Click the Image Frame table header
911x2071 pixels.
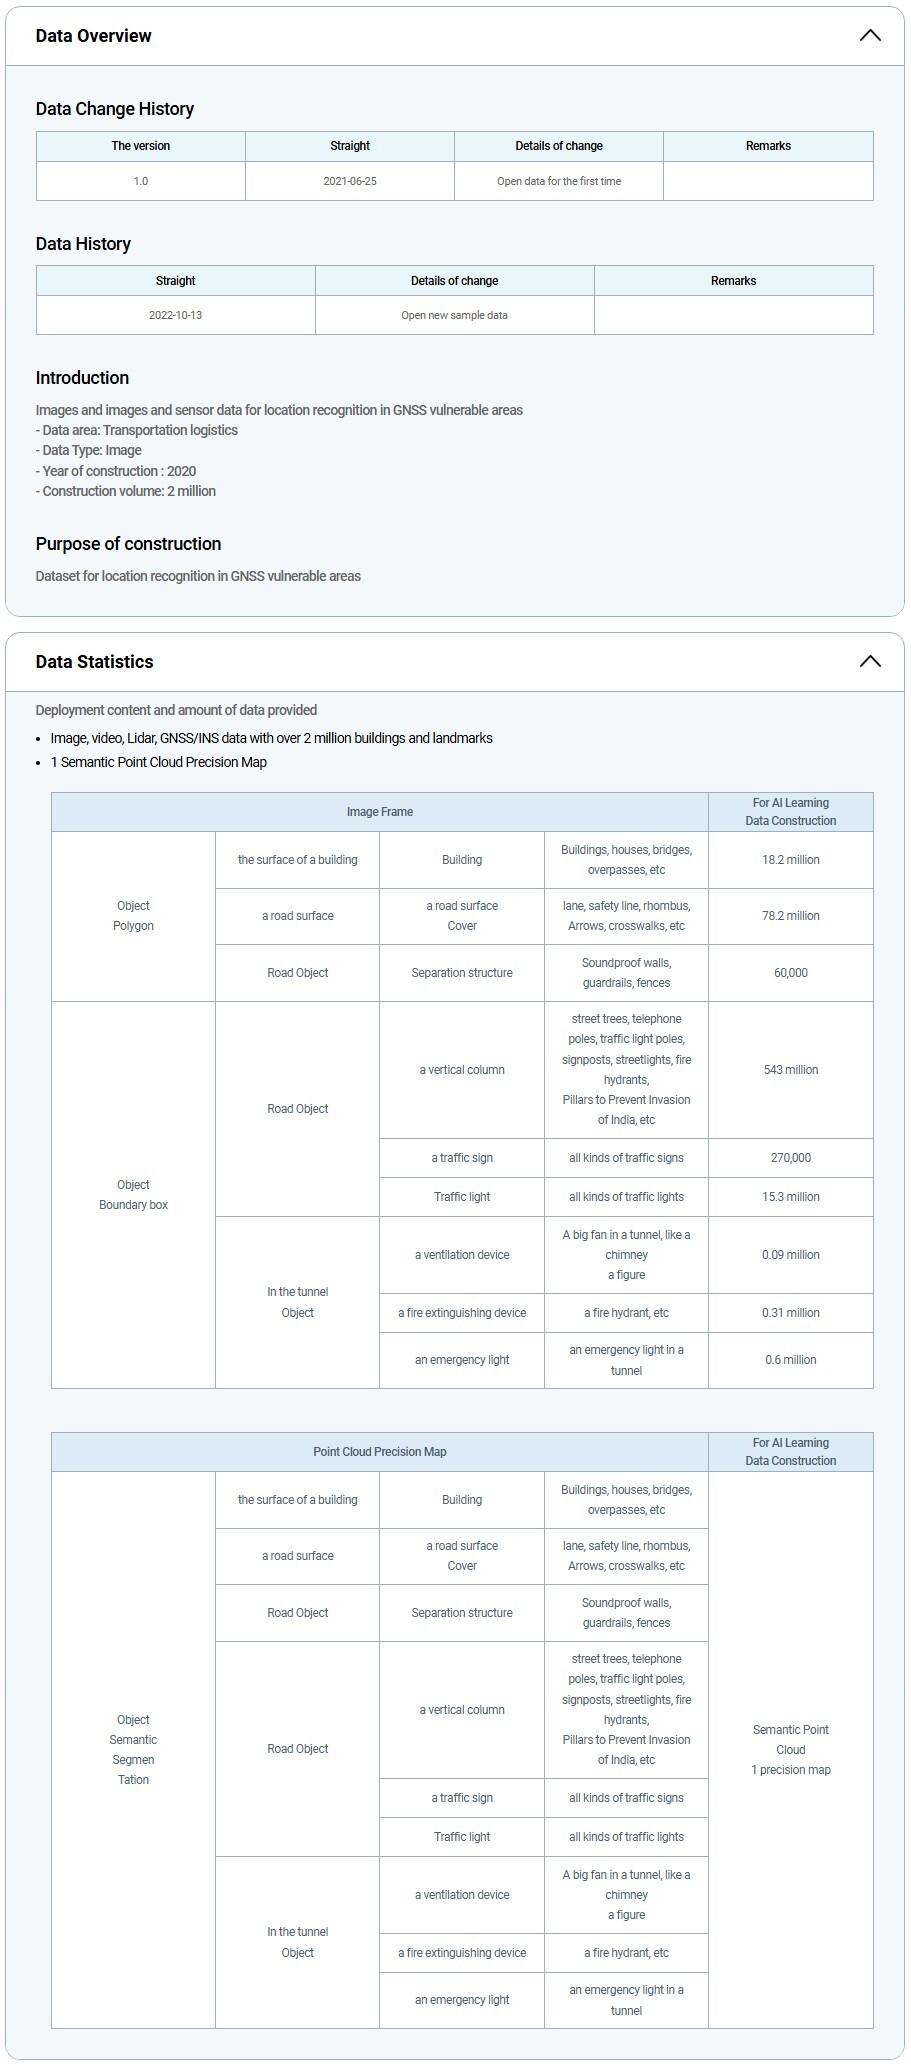tap(380, 812)
